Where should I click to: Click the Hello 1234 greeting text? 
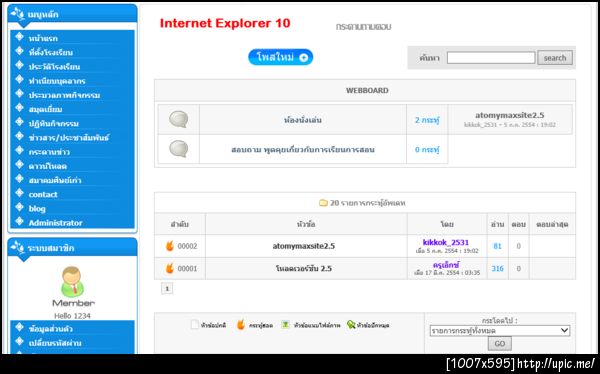pyautogui.click(x=72, y=316)
